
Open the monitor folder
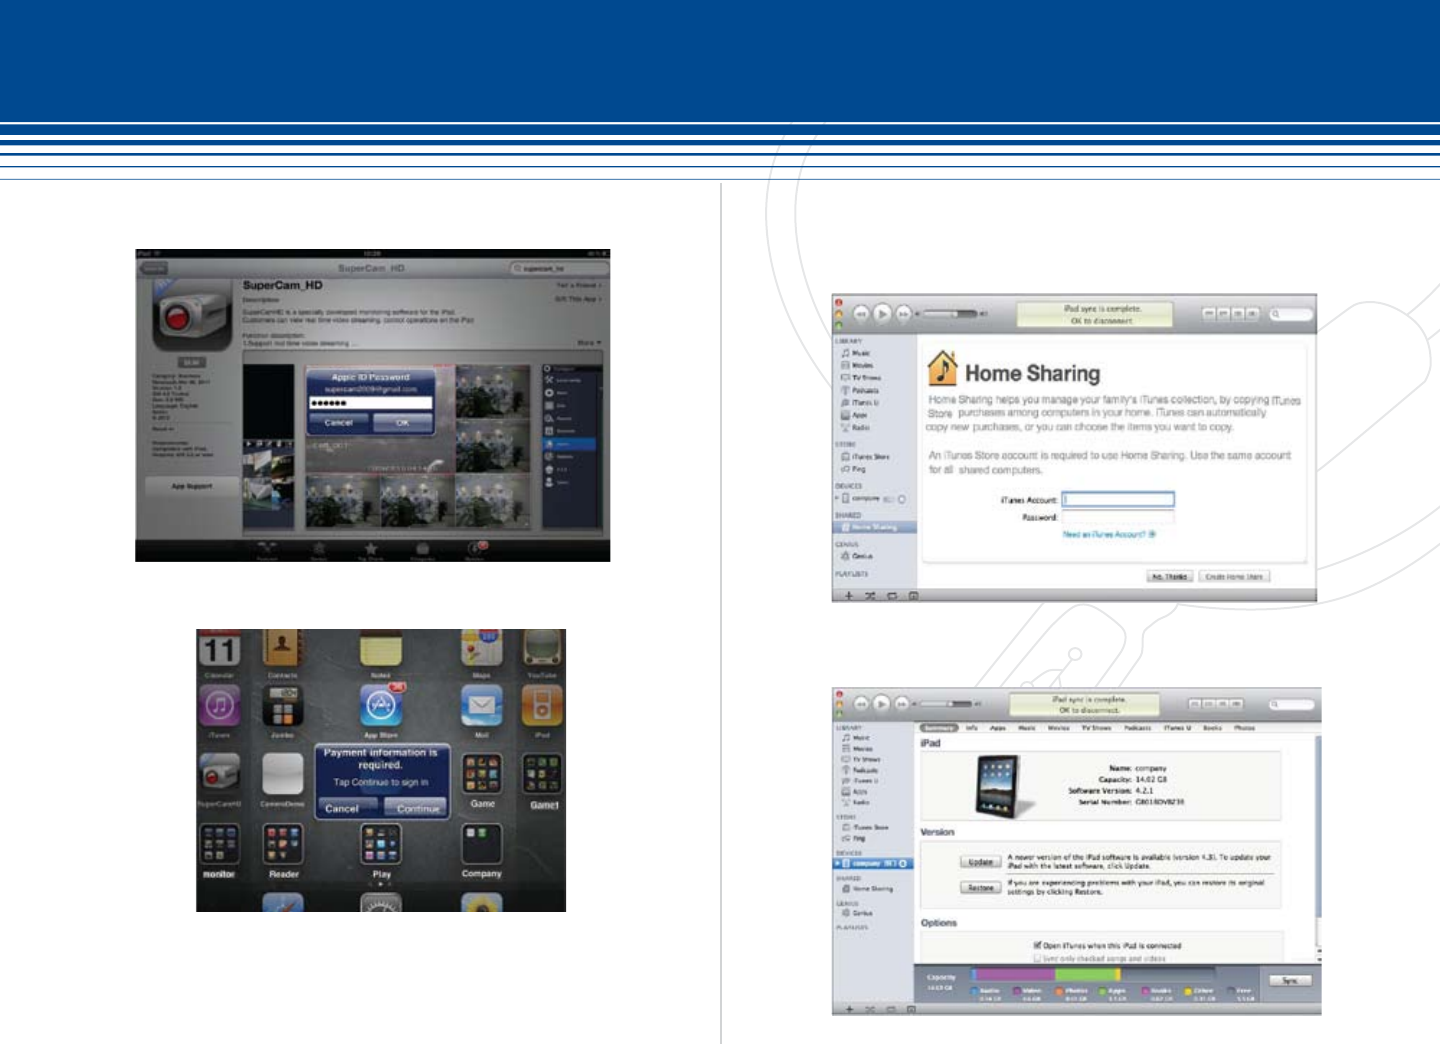pyautogui.click(x=219, y=844)
